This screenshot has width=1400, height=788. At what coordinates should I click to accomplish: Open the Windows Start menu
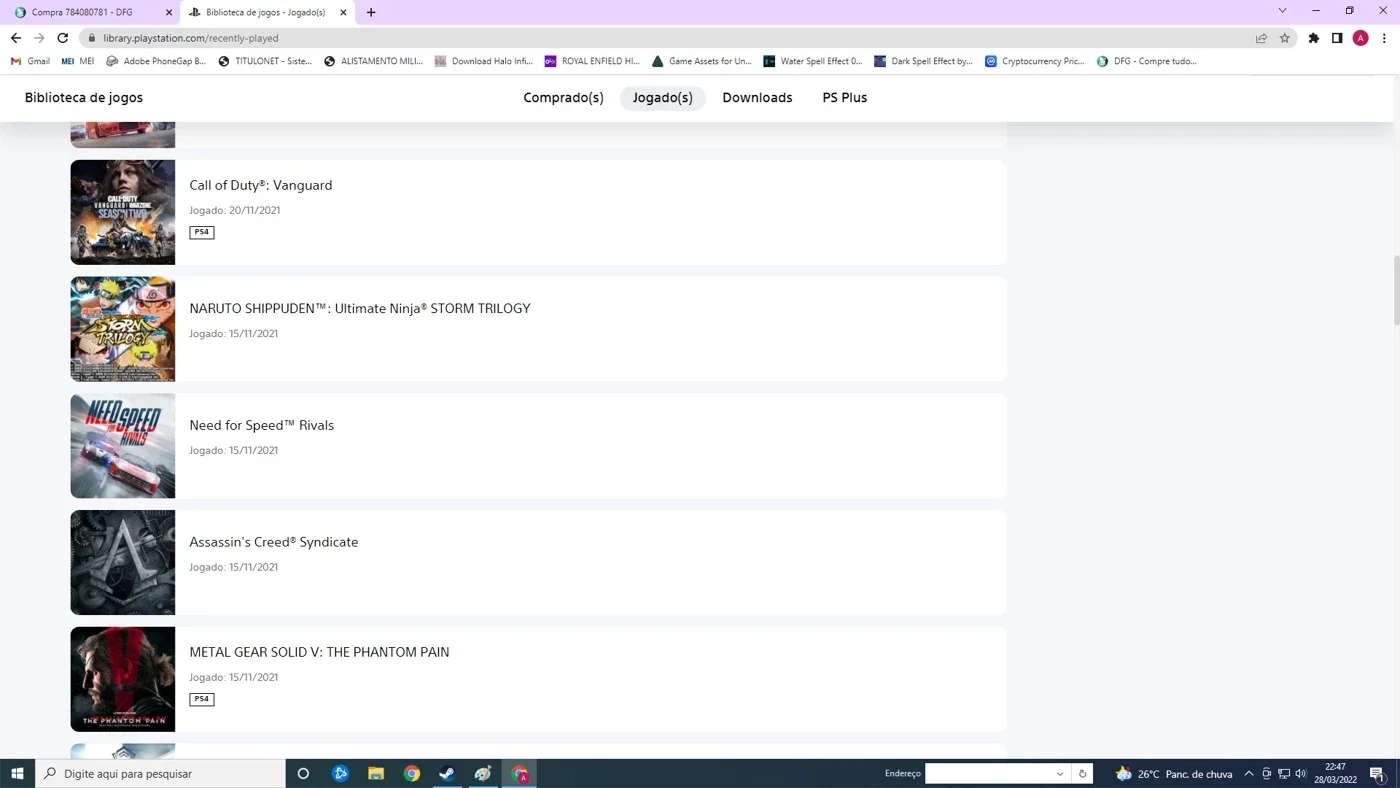(17, 774)
